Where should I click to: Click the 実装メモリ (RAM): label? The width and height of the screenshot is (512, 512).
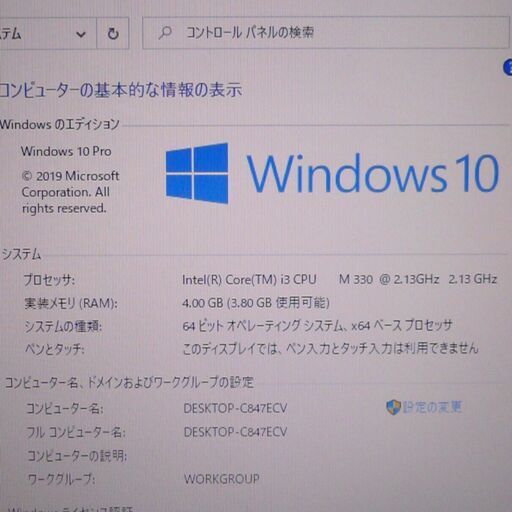tap(71, 303)
